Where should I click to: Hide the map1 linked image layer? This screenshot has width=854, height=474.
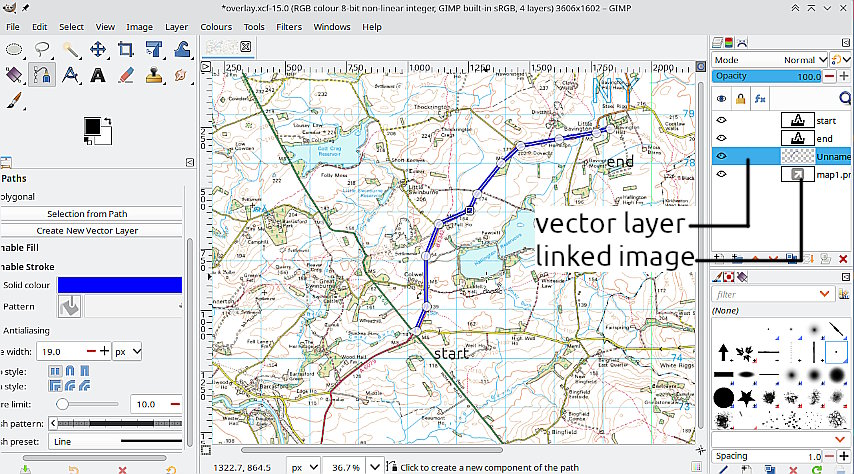(x=722, y=174)
